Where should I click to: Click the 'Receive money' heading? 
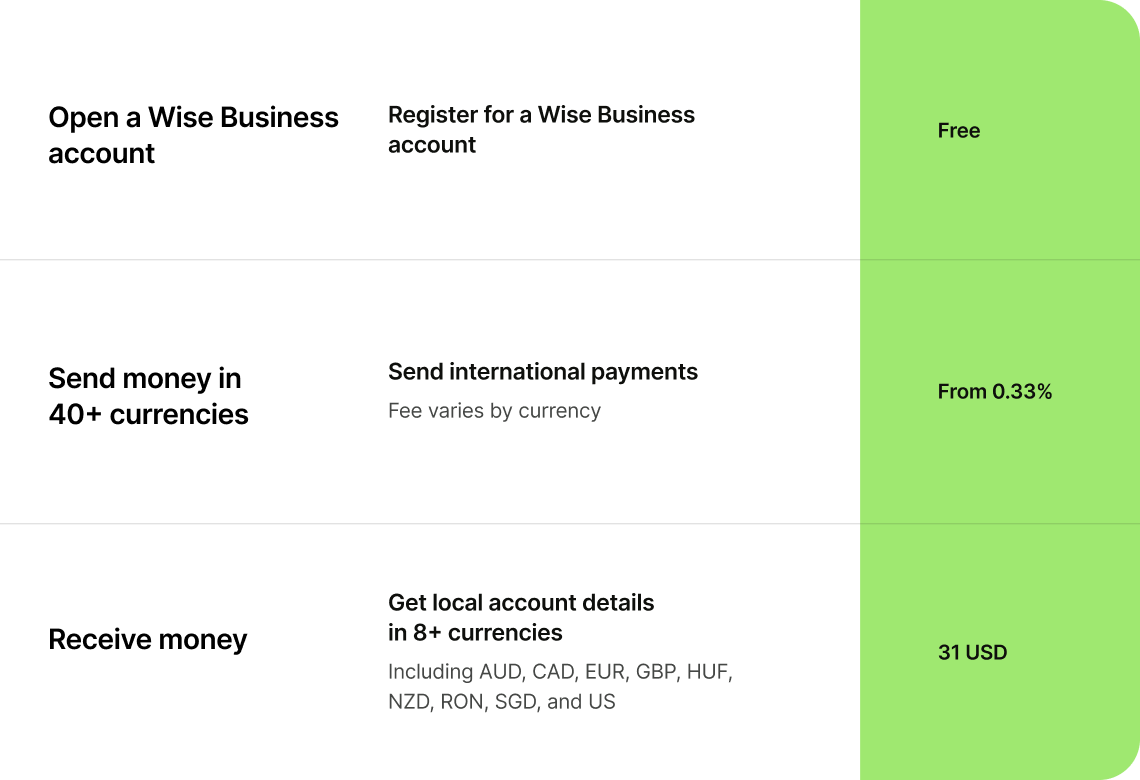[x=147, y=640]
